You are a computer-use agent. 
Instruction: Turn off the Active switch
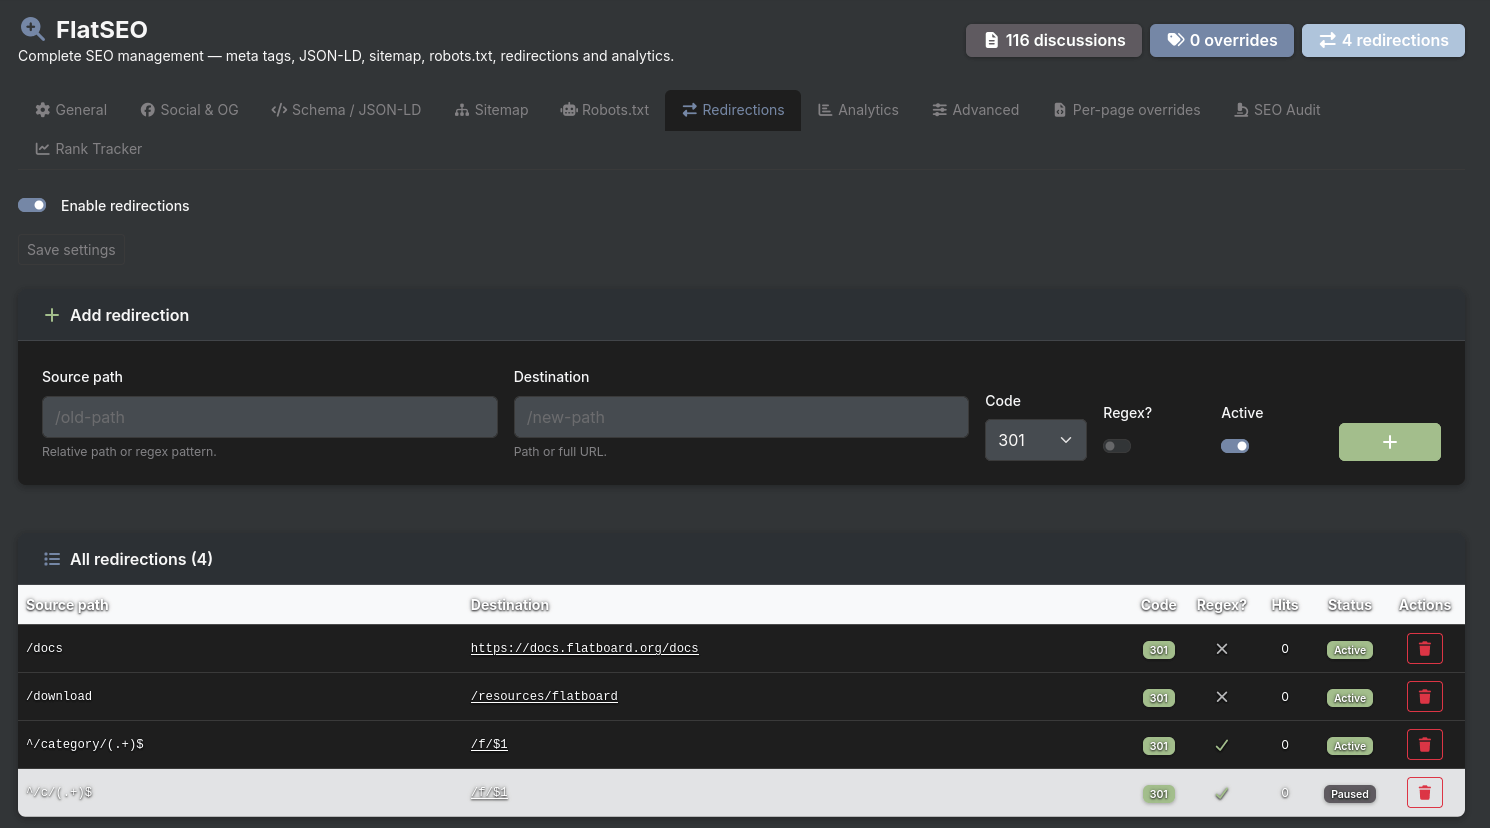pos(1234,446)
